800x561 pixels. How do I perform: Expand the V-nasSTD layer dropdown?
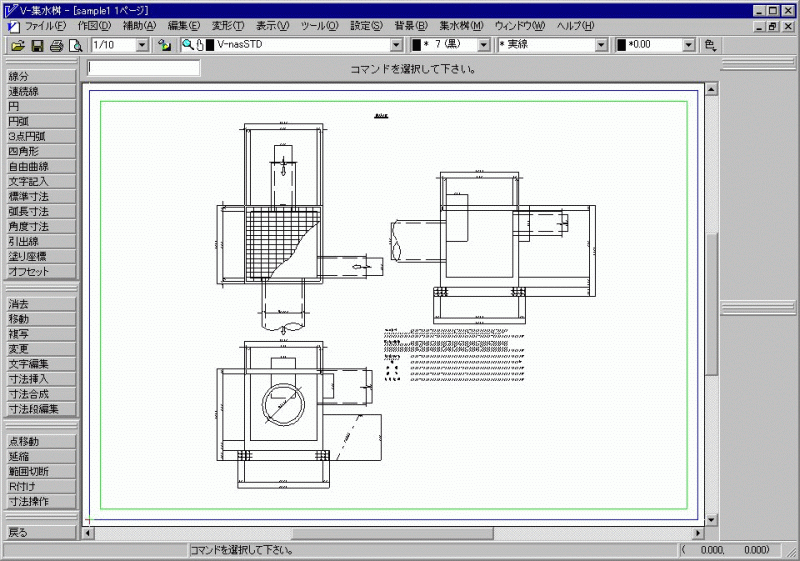tap(397, 45)
